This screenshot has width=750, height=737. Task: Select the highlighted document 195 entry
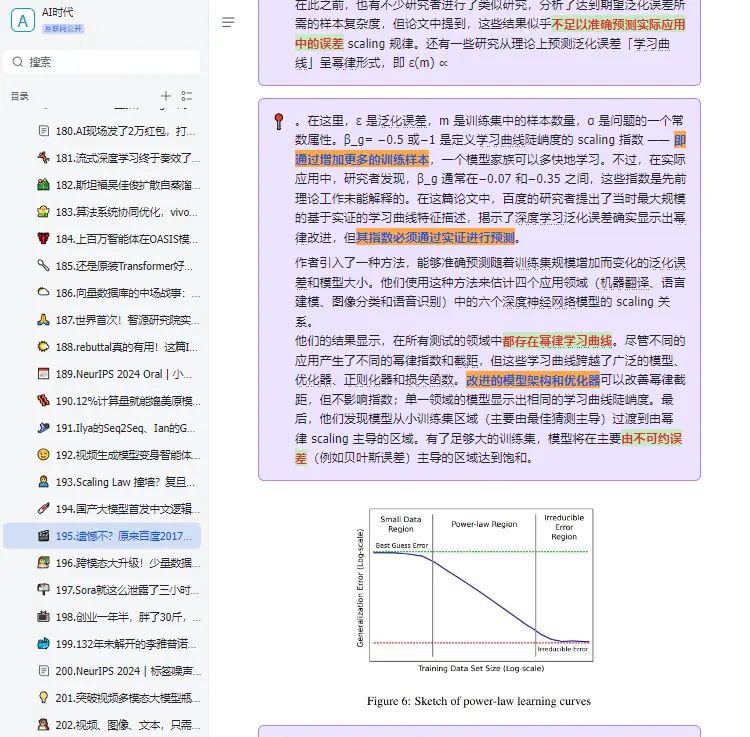[x=127, y=536]
